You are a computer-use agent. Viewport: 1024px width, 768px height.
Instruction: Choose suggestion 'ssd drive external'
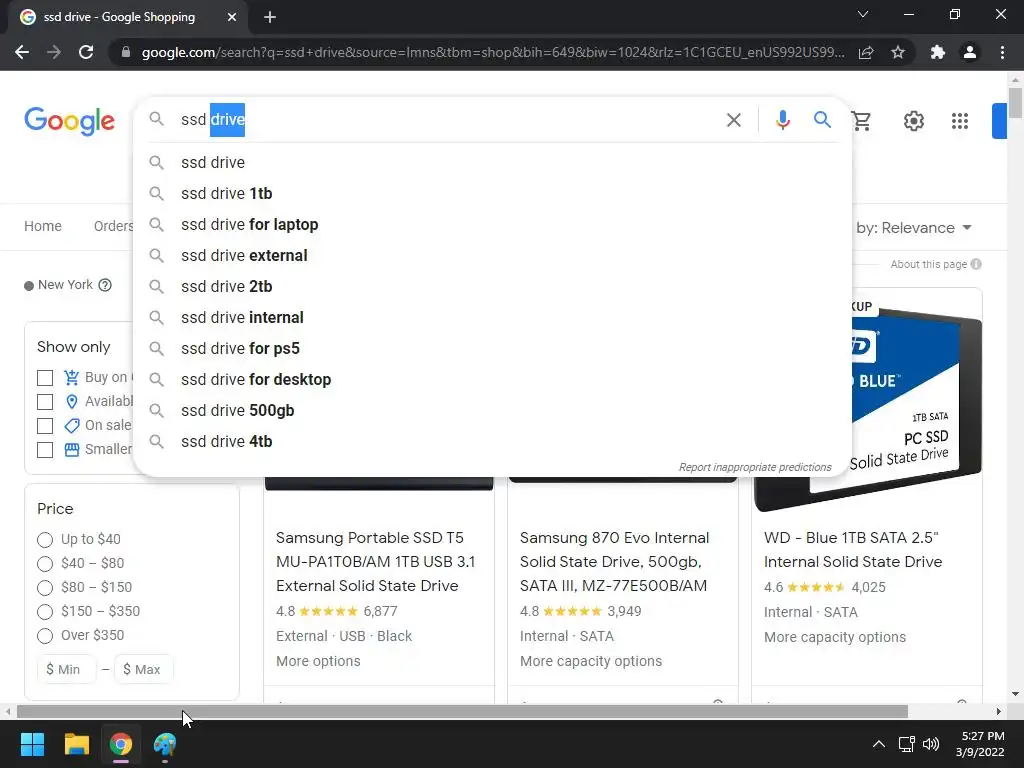(x=492, y=255)
